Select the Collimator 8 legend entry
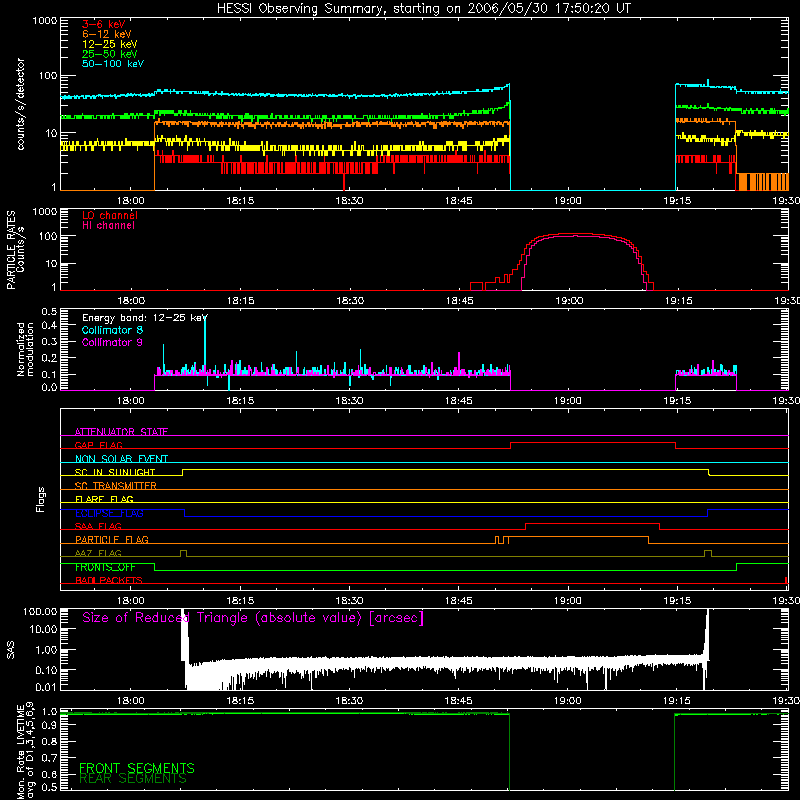The width and height of the screenshot is (800, 800). 112,330
